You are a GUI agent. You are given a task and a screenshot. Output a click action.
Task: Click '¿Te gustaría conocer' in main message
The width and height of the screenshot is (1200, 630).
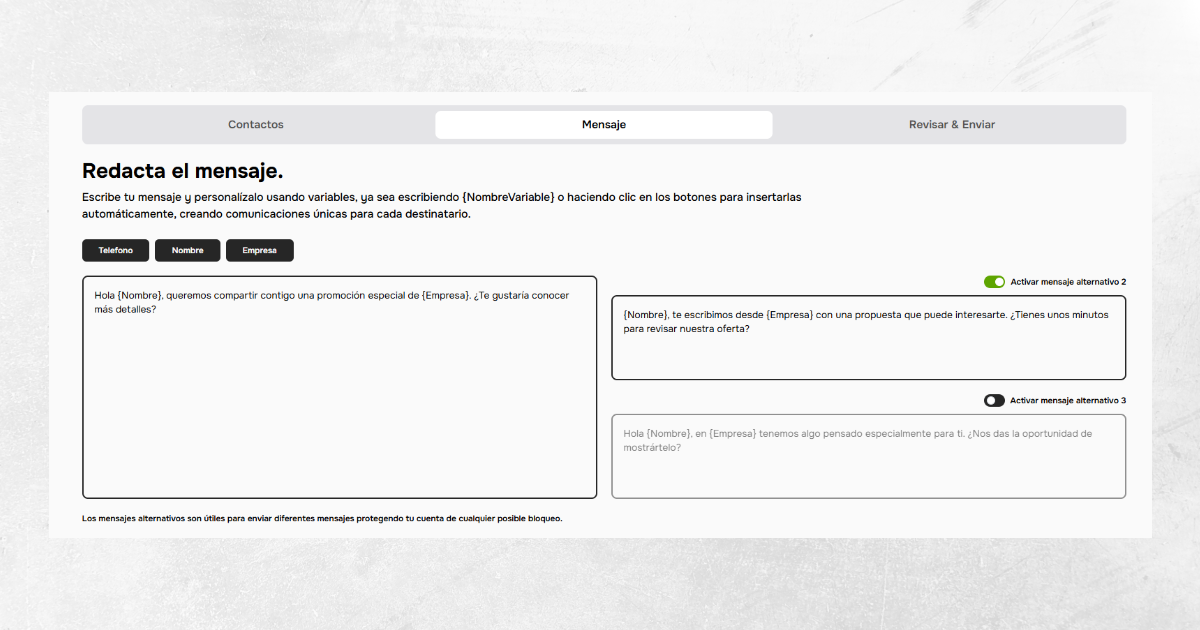pyautogui.click(x=521, y=296)
